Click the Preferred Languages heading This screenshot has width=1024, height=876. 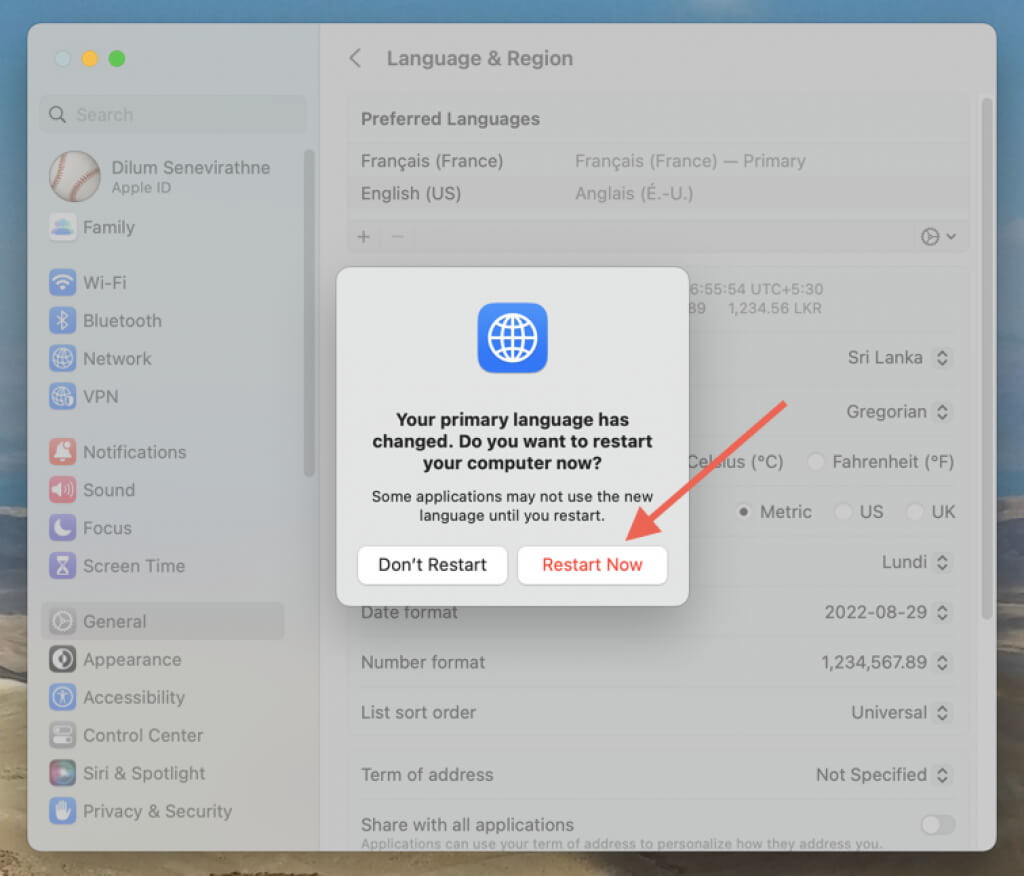pos(450,119)
